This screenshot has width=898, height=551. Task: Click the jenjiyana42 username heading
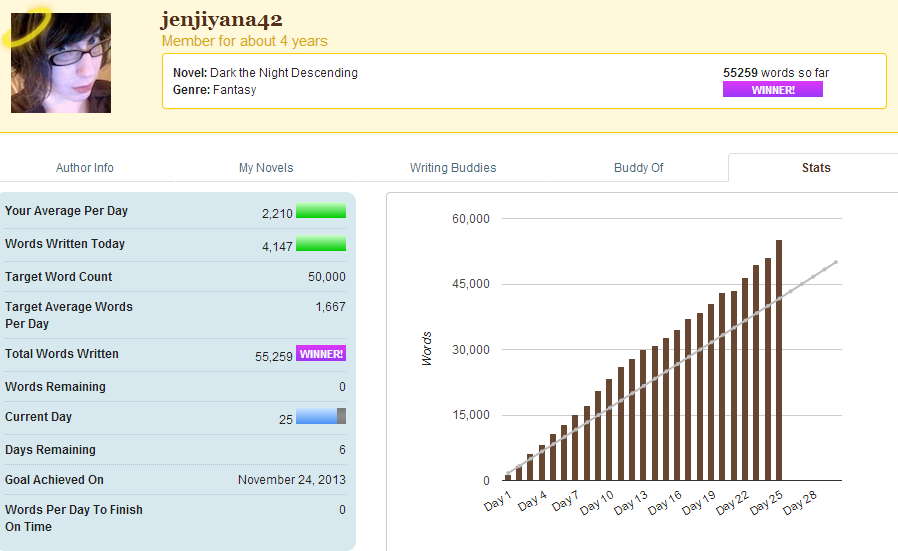click(x=222, y=19)
